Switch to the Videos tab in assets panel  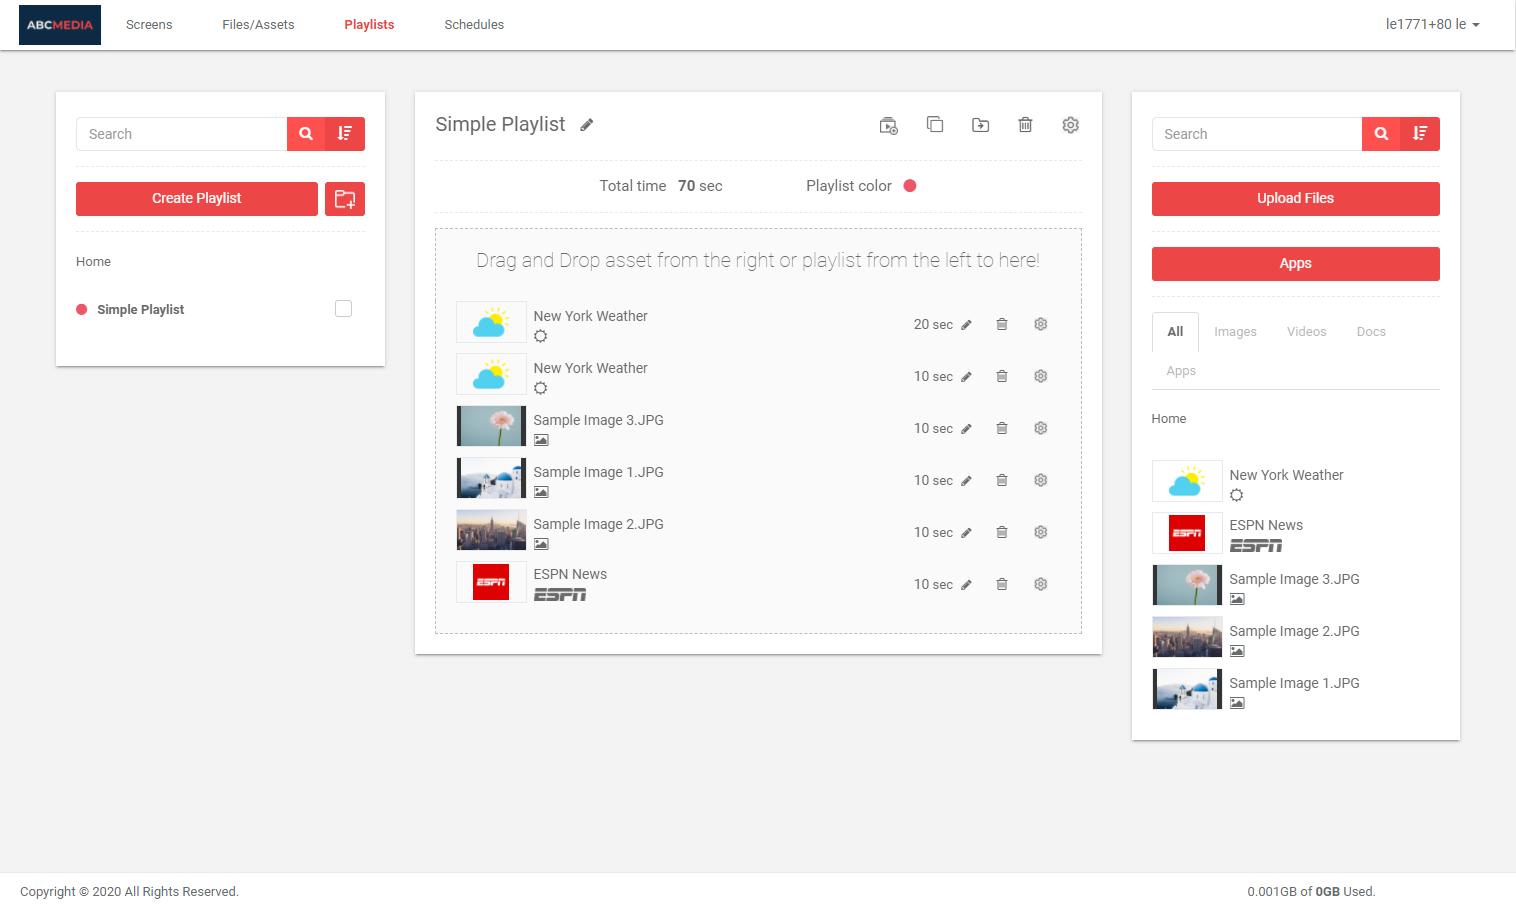point(1306,331)
